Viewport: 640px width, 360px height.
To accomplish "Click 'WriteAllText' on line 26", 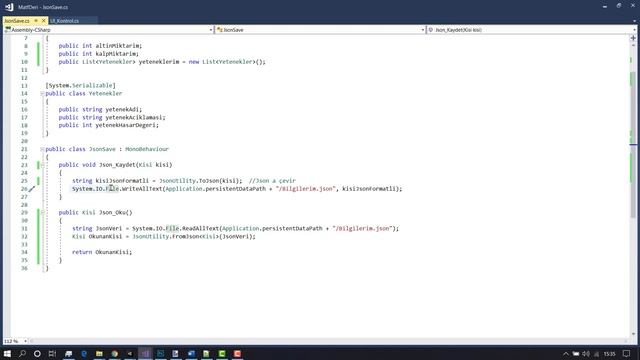I will pyautogui.click(x=142, y=189).
